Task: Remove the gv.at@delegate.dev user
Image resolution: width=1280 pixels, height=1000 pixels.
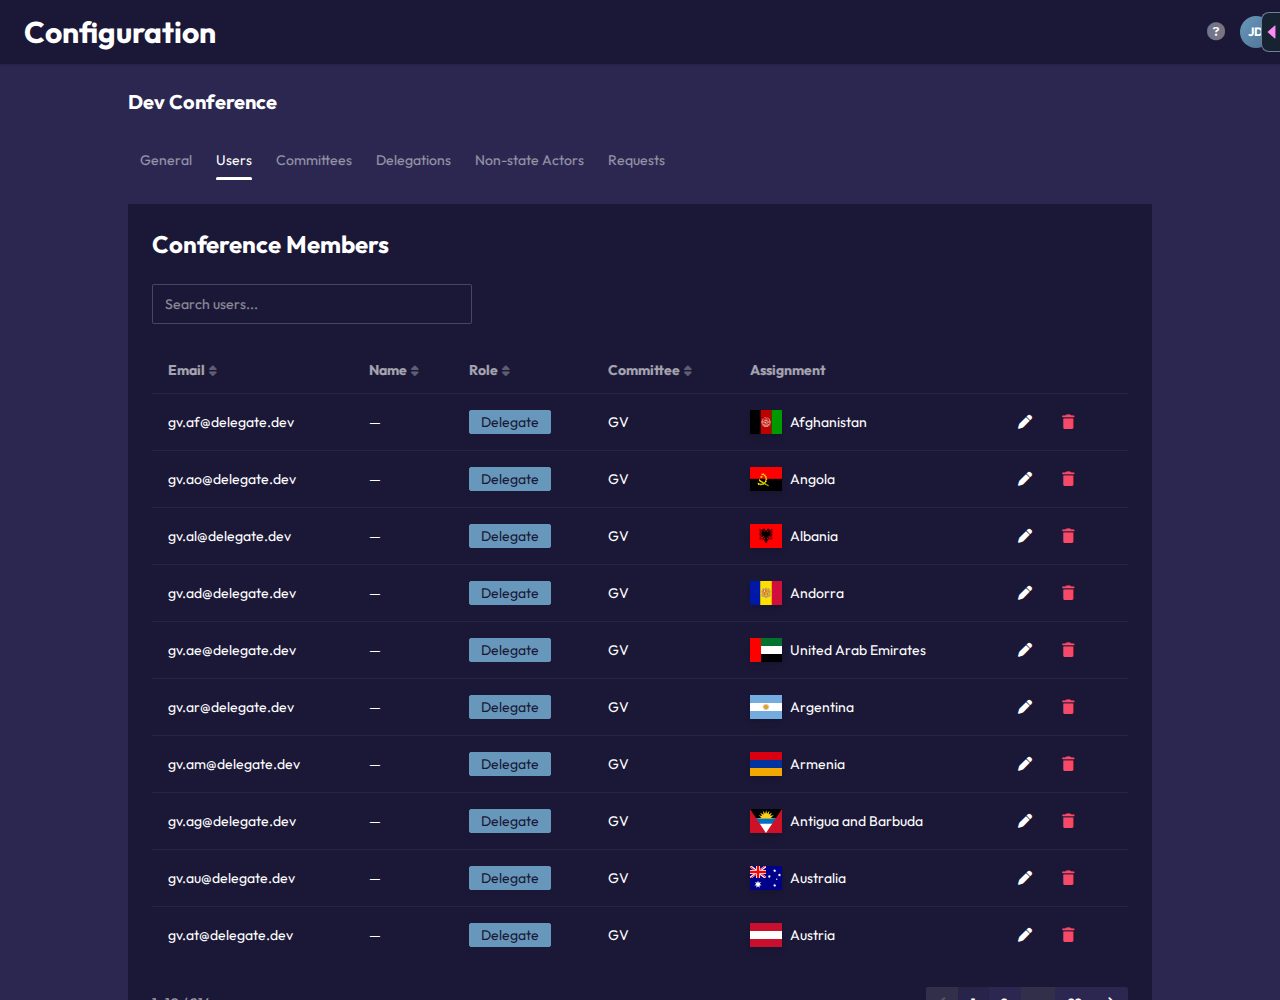Action: 1068,935
